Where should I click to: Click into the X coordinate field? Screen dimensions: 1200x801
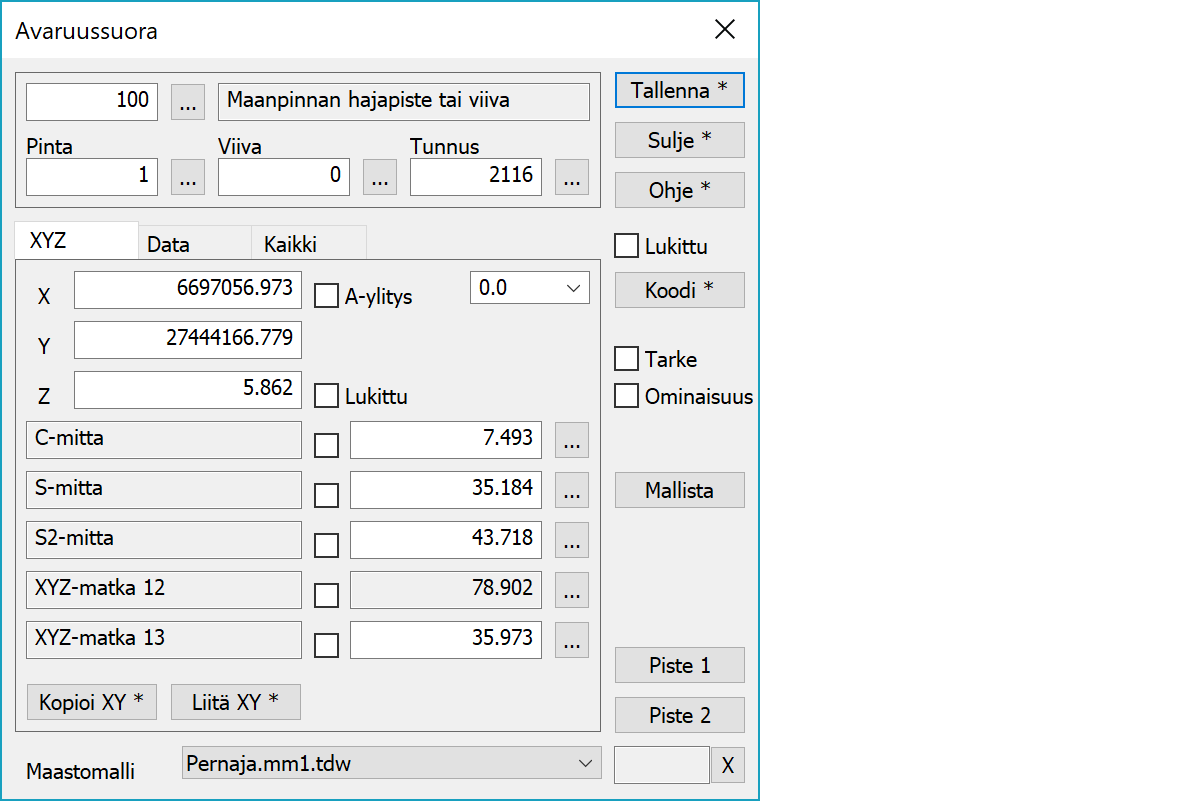187,289
